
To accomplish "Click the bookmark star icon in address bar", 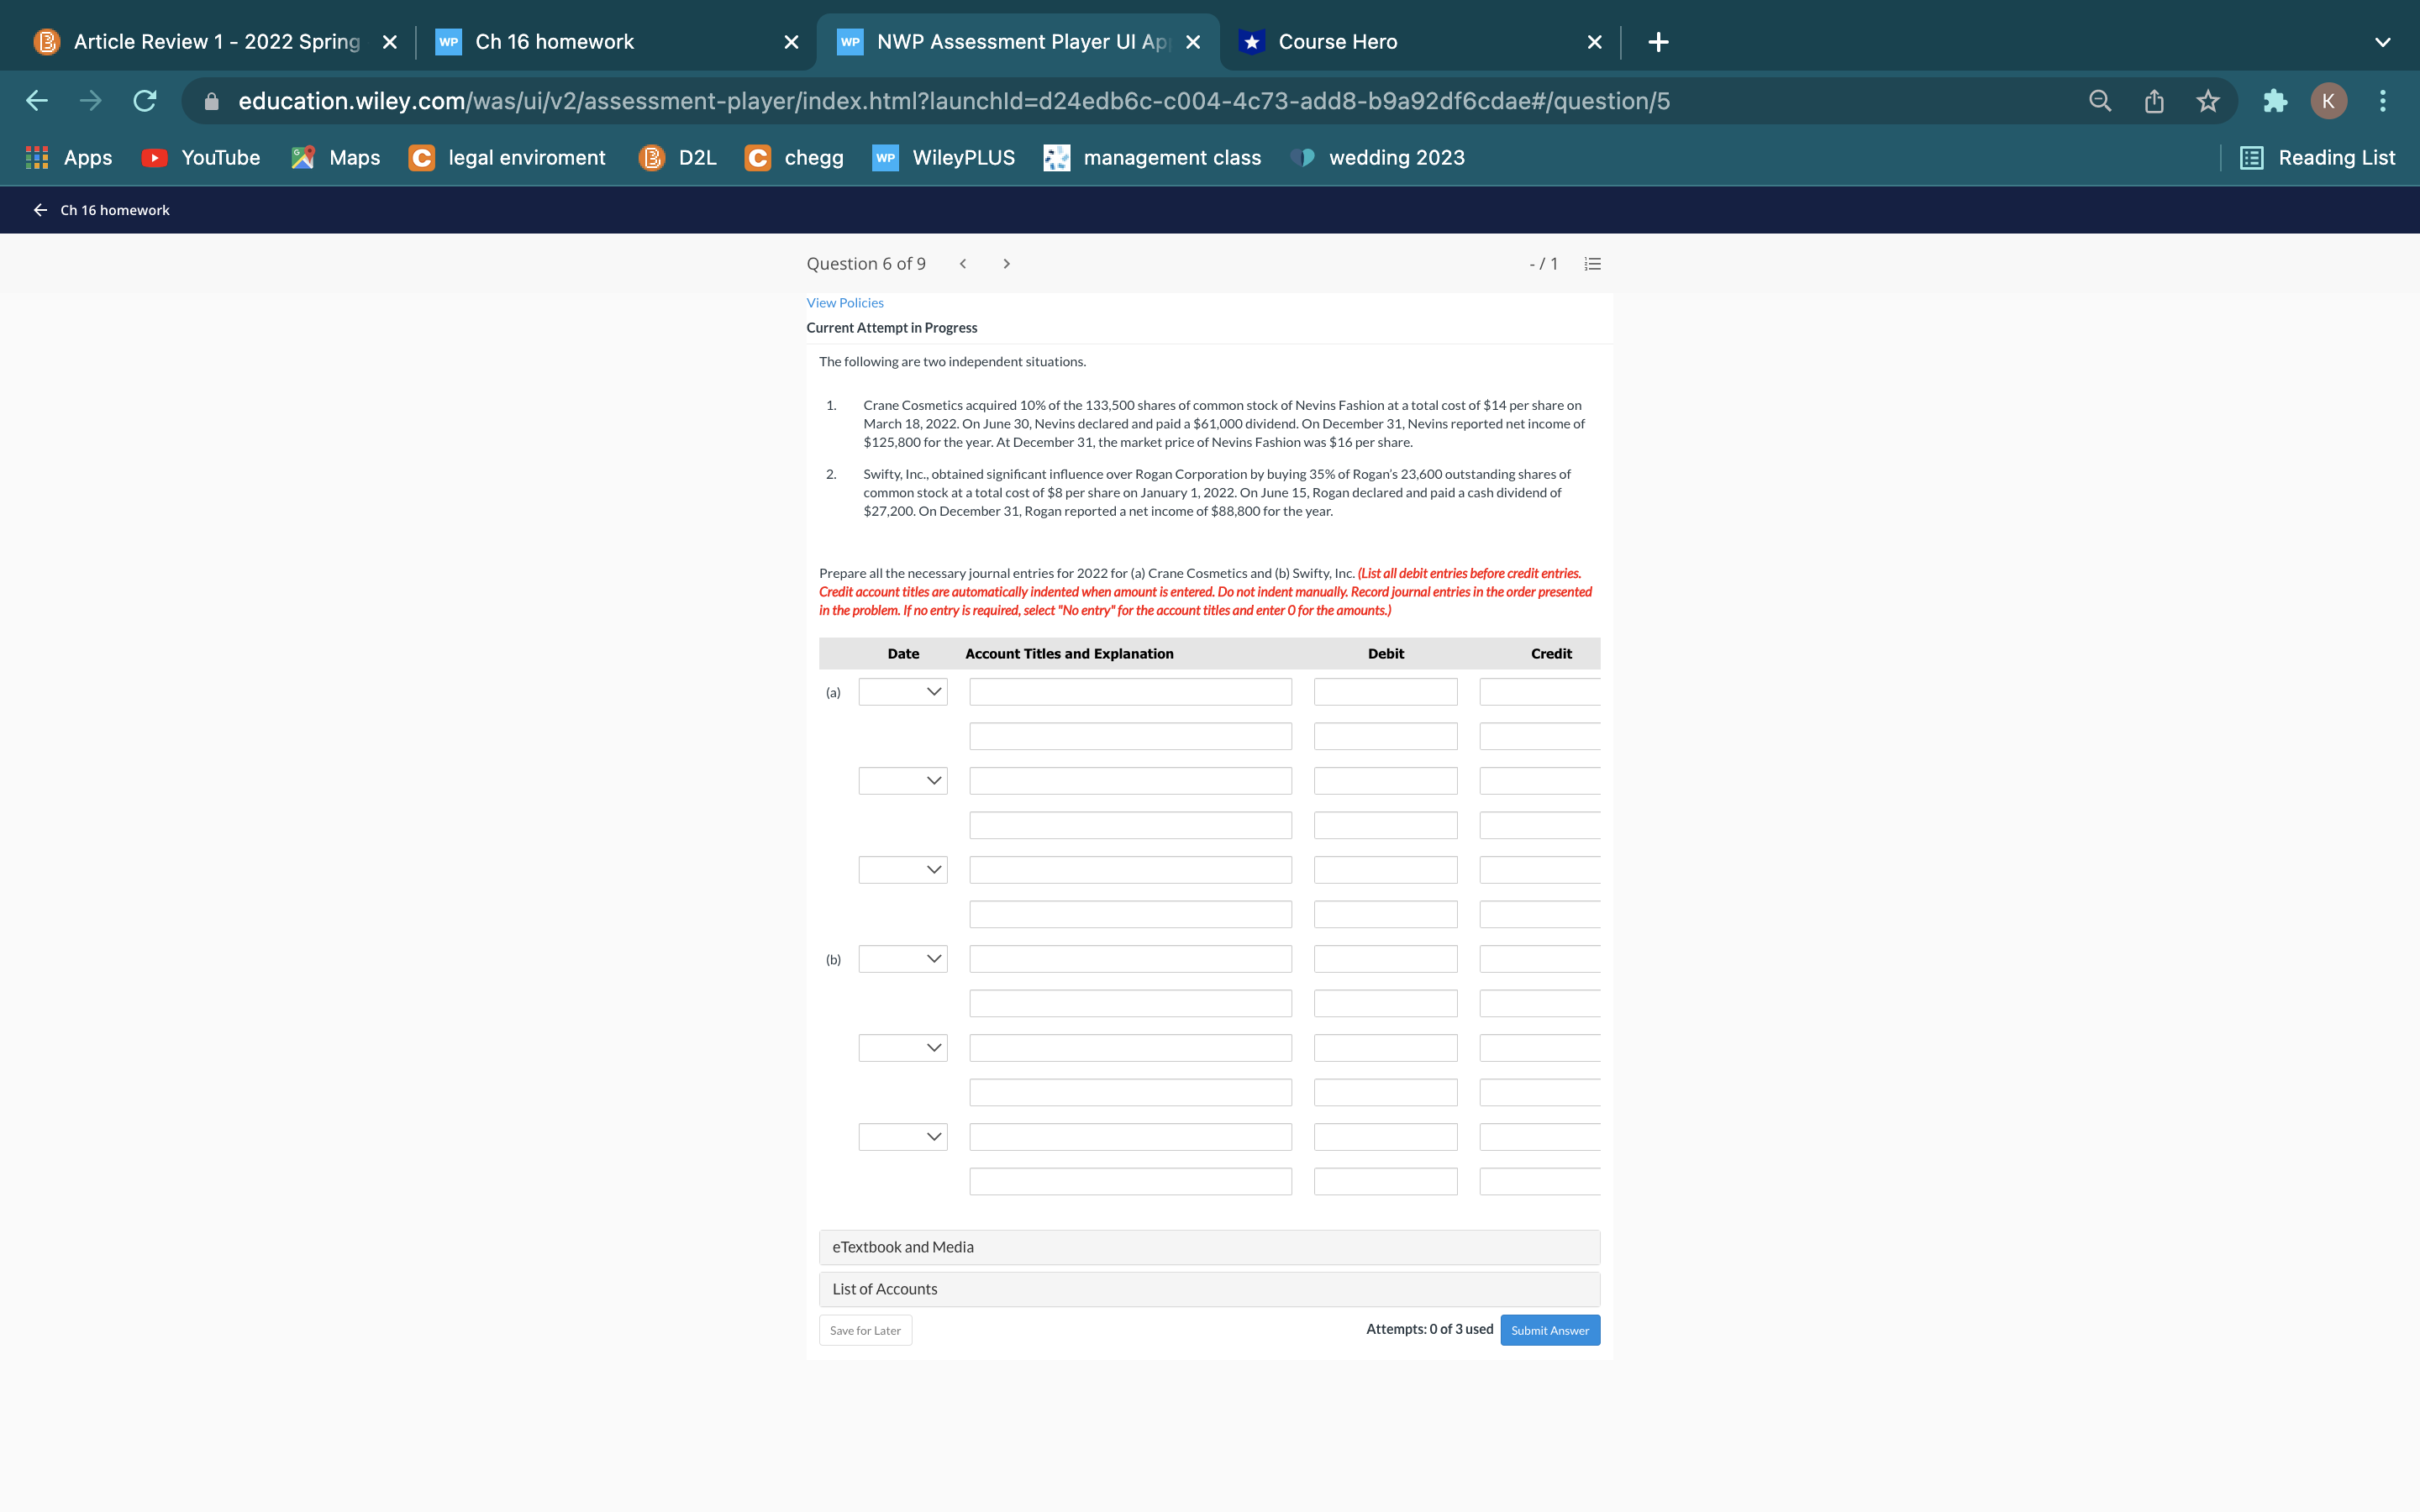I will coord(2207,101).
